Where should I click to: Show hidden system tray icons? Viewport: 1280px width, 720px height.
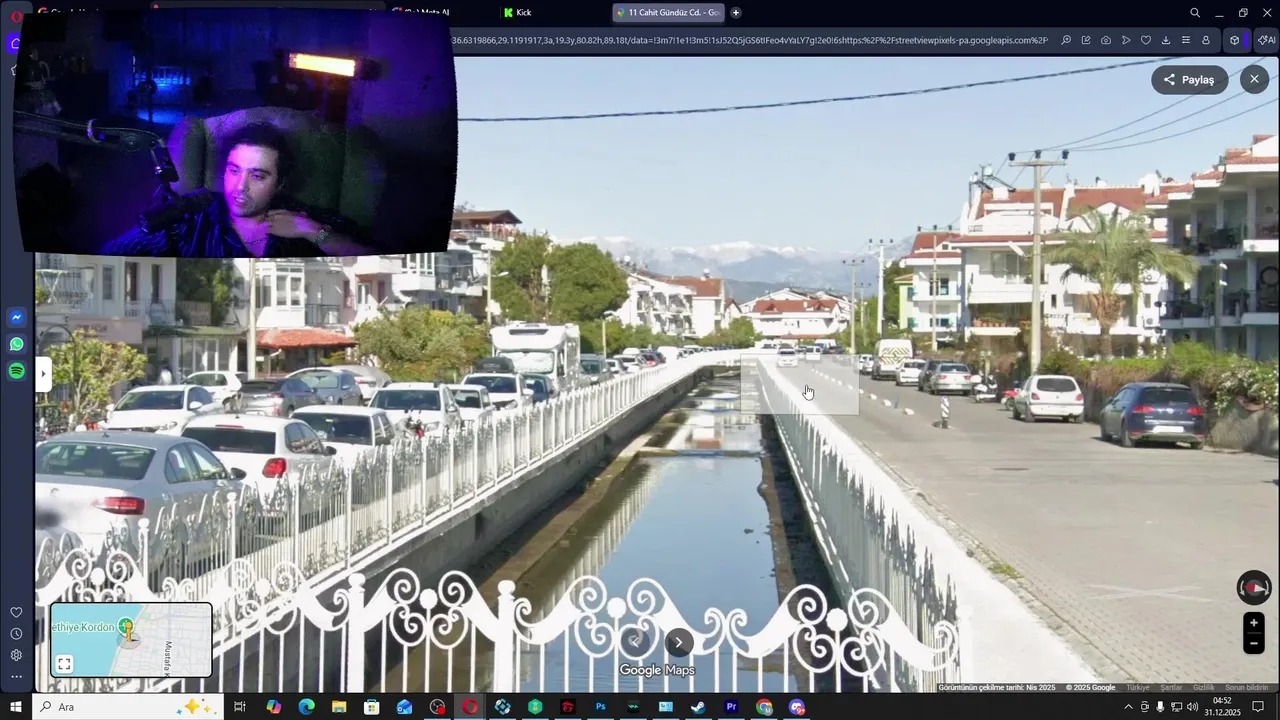pos(1129,707)
